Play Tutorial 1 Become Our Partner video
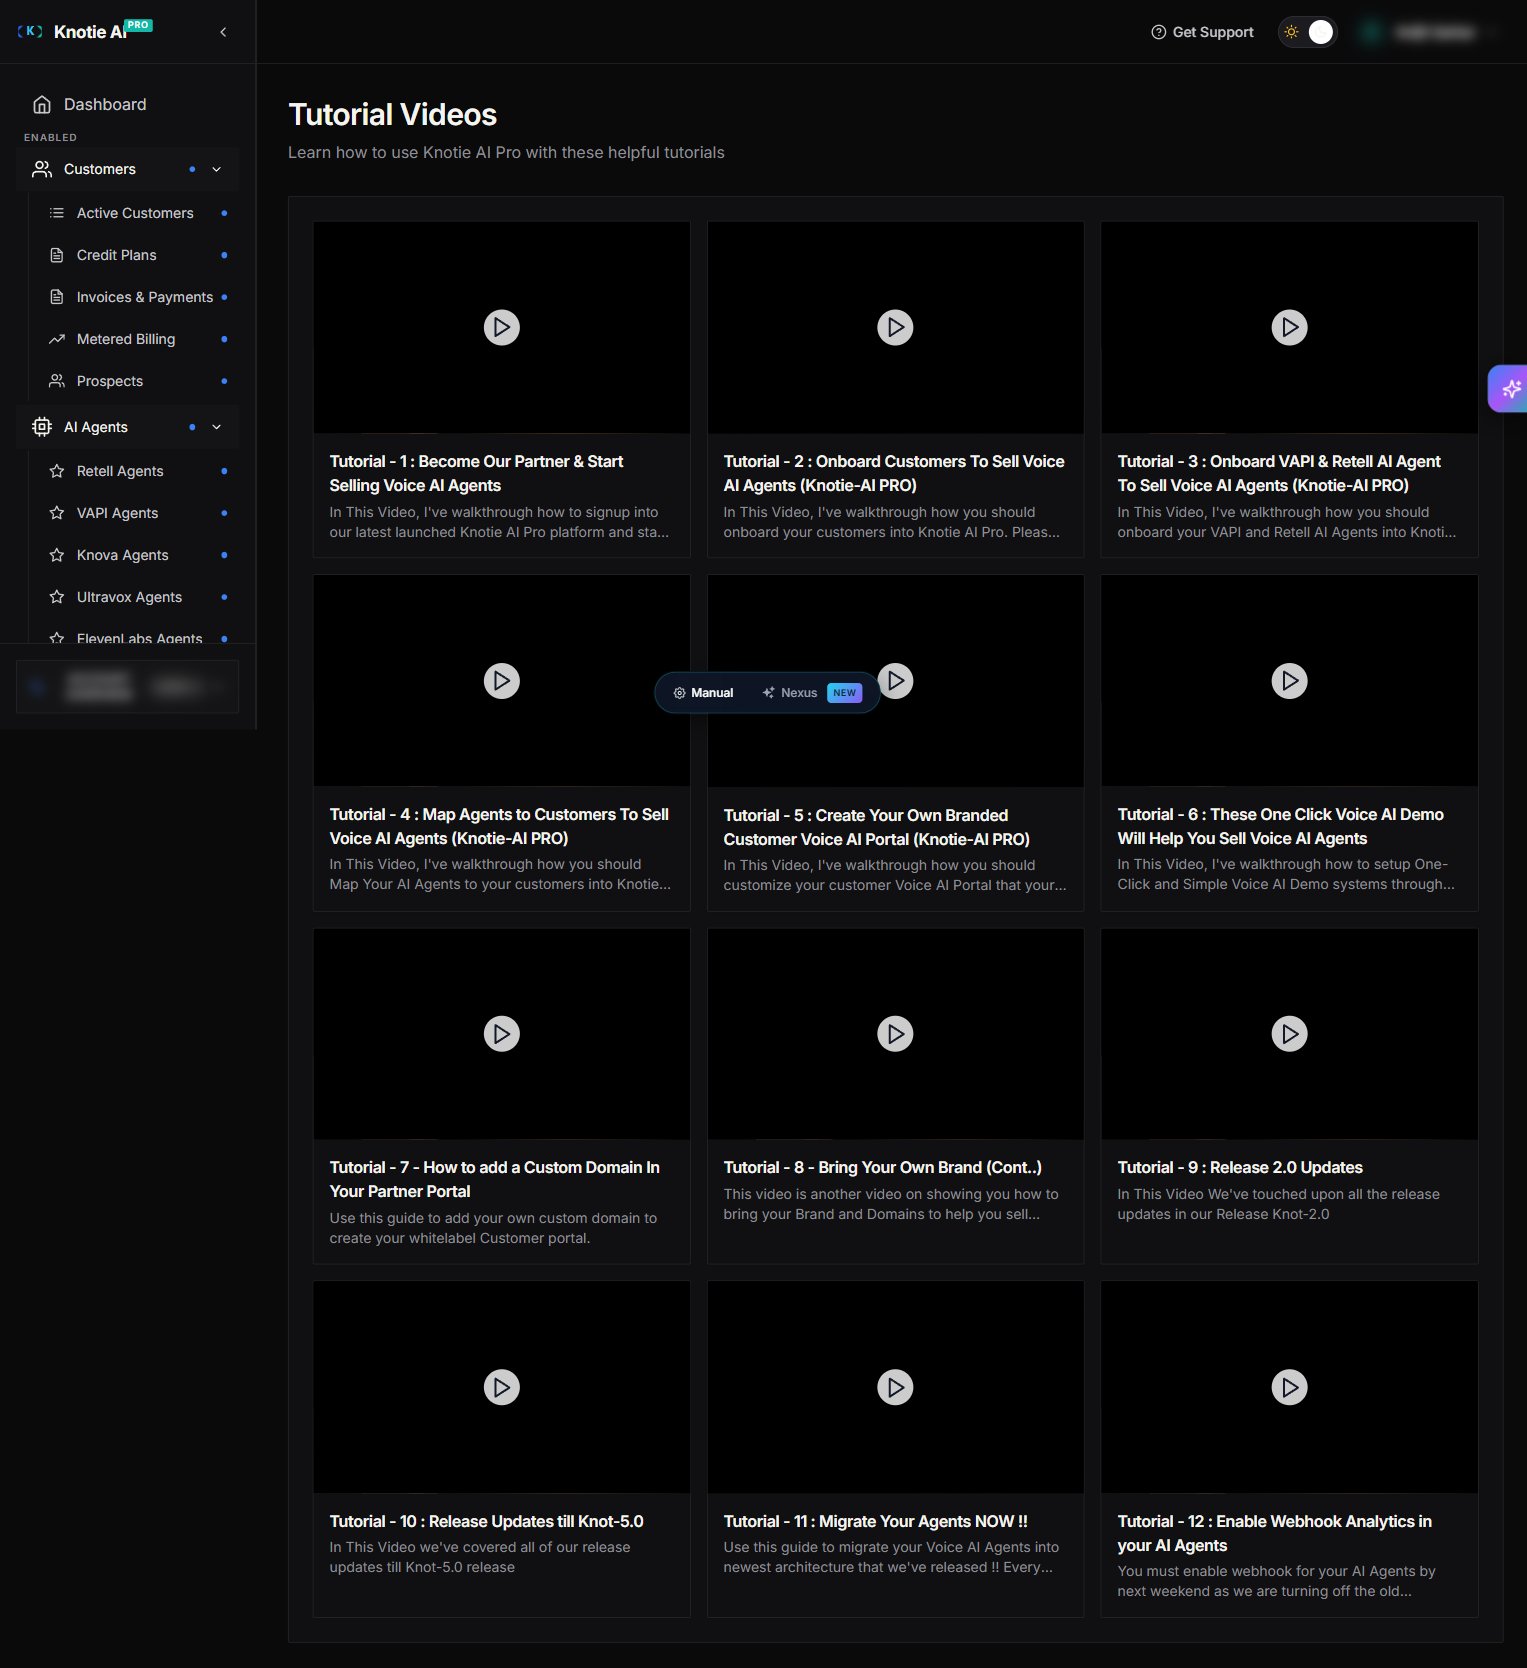 tap(502, 327)
